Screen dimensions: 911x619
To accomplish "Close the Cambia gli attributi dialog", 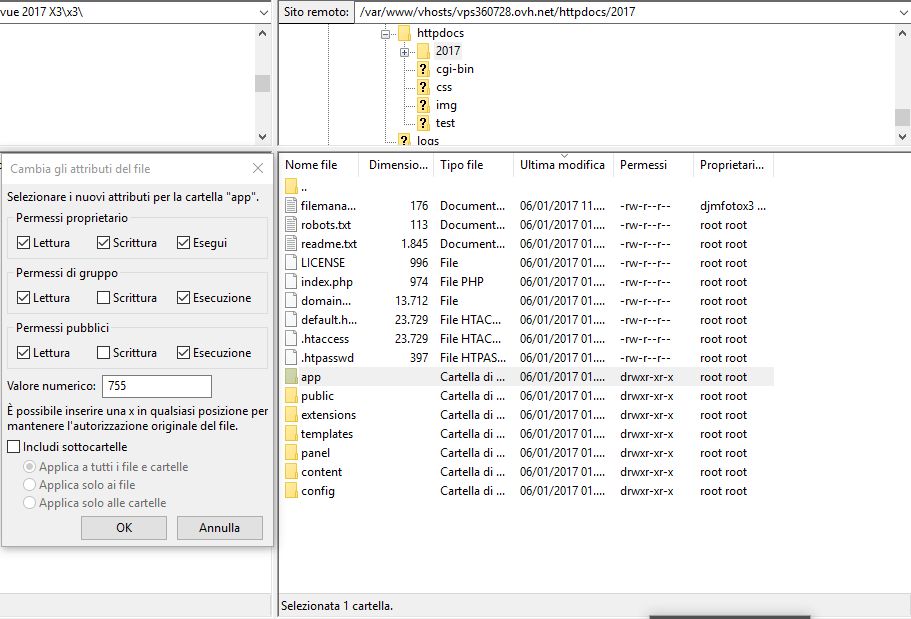I will [258, 169].
